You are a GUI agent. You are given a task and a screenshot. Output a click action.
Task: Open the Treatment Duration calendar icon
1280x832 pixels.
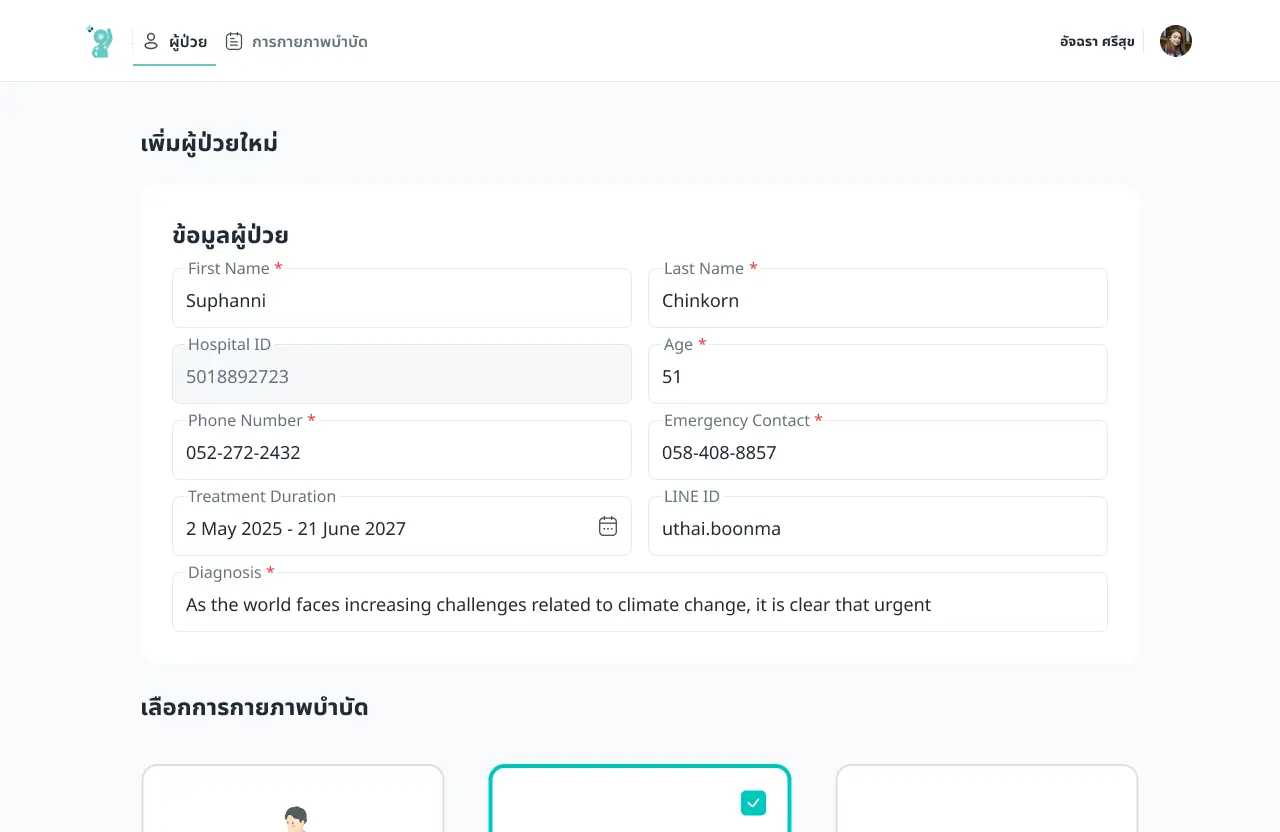pyautogui.click(x=608, y=526)
